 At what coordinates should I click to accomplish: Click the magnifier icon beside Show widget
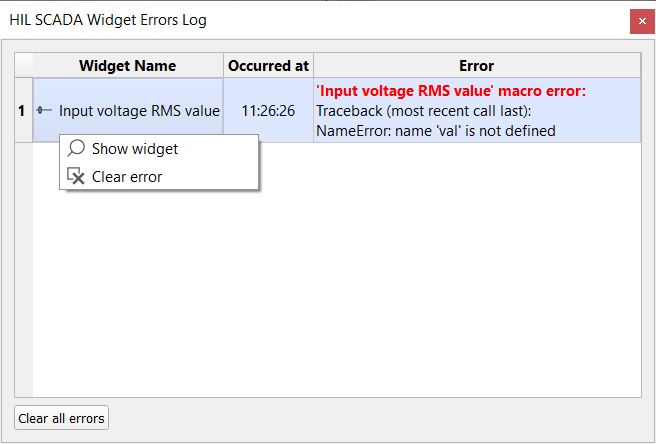76,148
